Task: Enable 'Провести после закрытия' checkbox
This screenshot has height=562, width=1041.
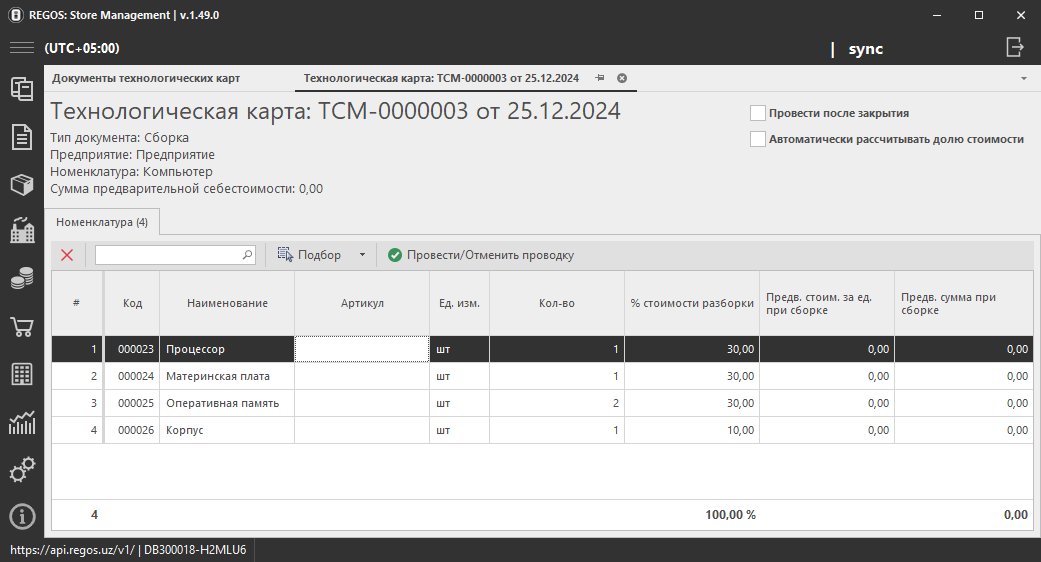Action: click(x=758, y=113)
